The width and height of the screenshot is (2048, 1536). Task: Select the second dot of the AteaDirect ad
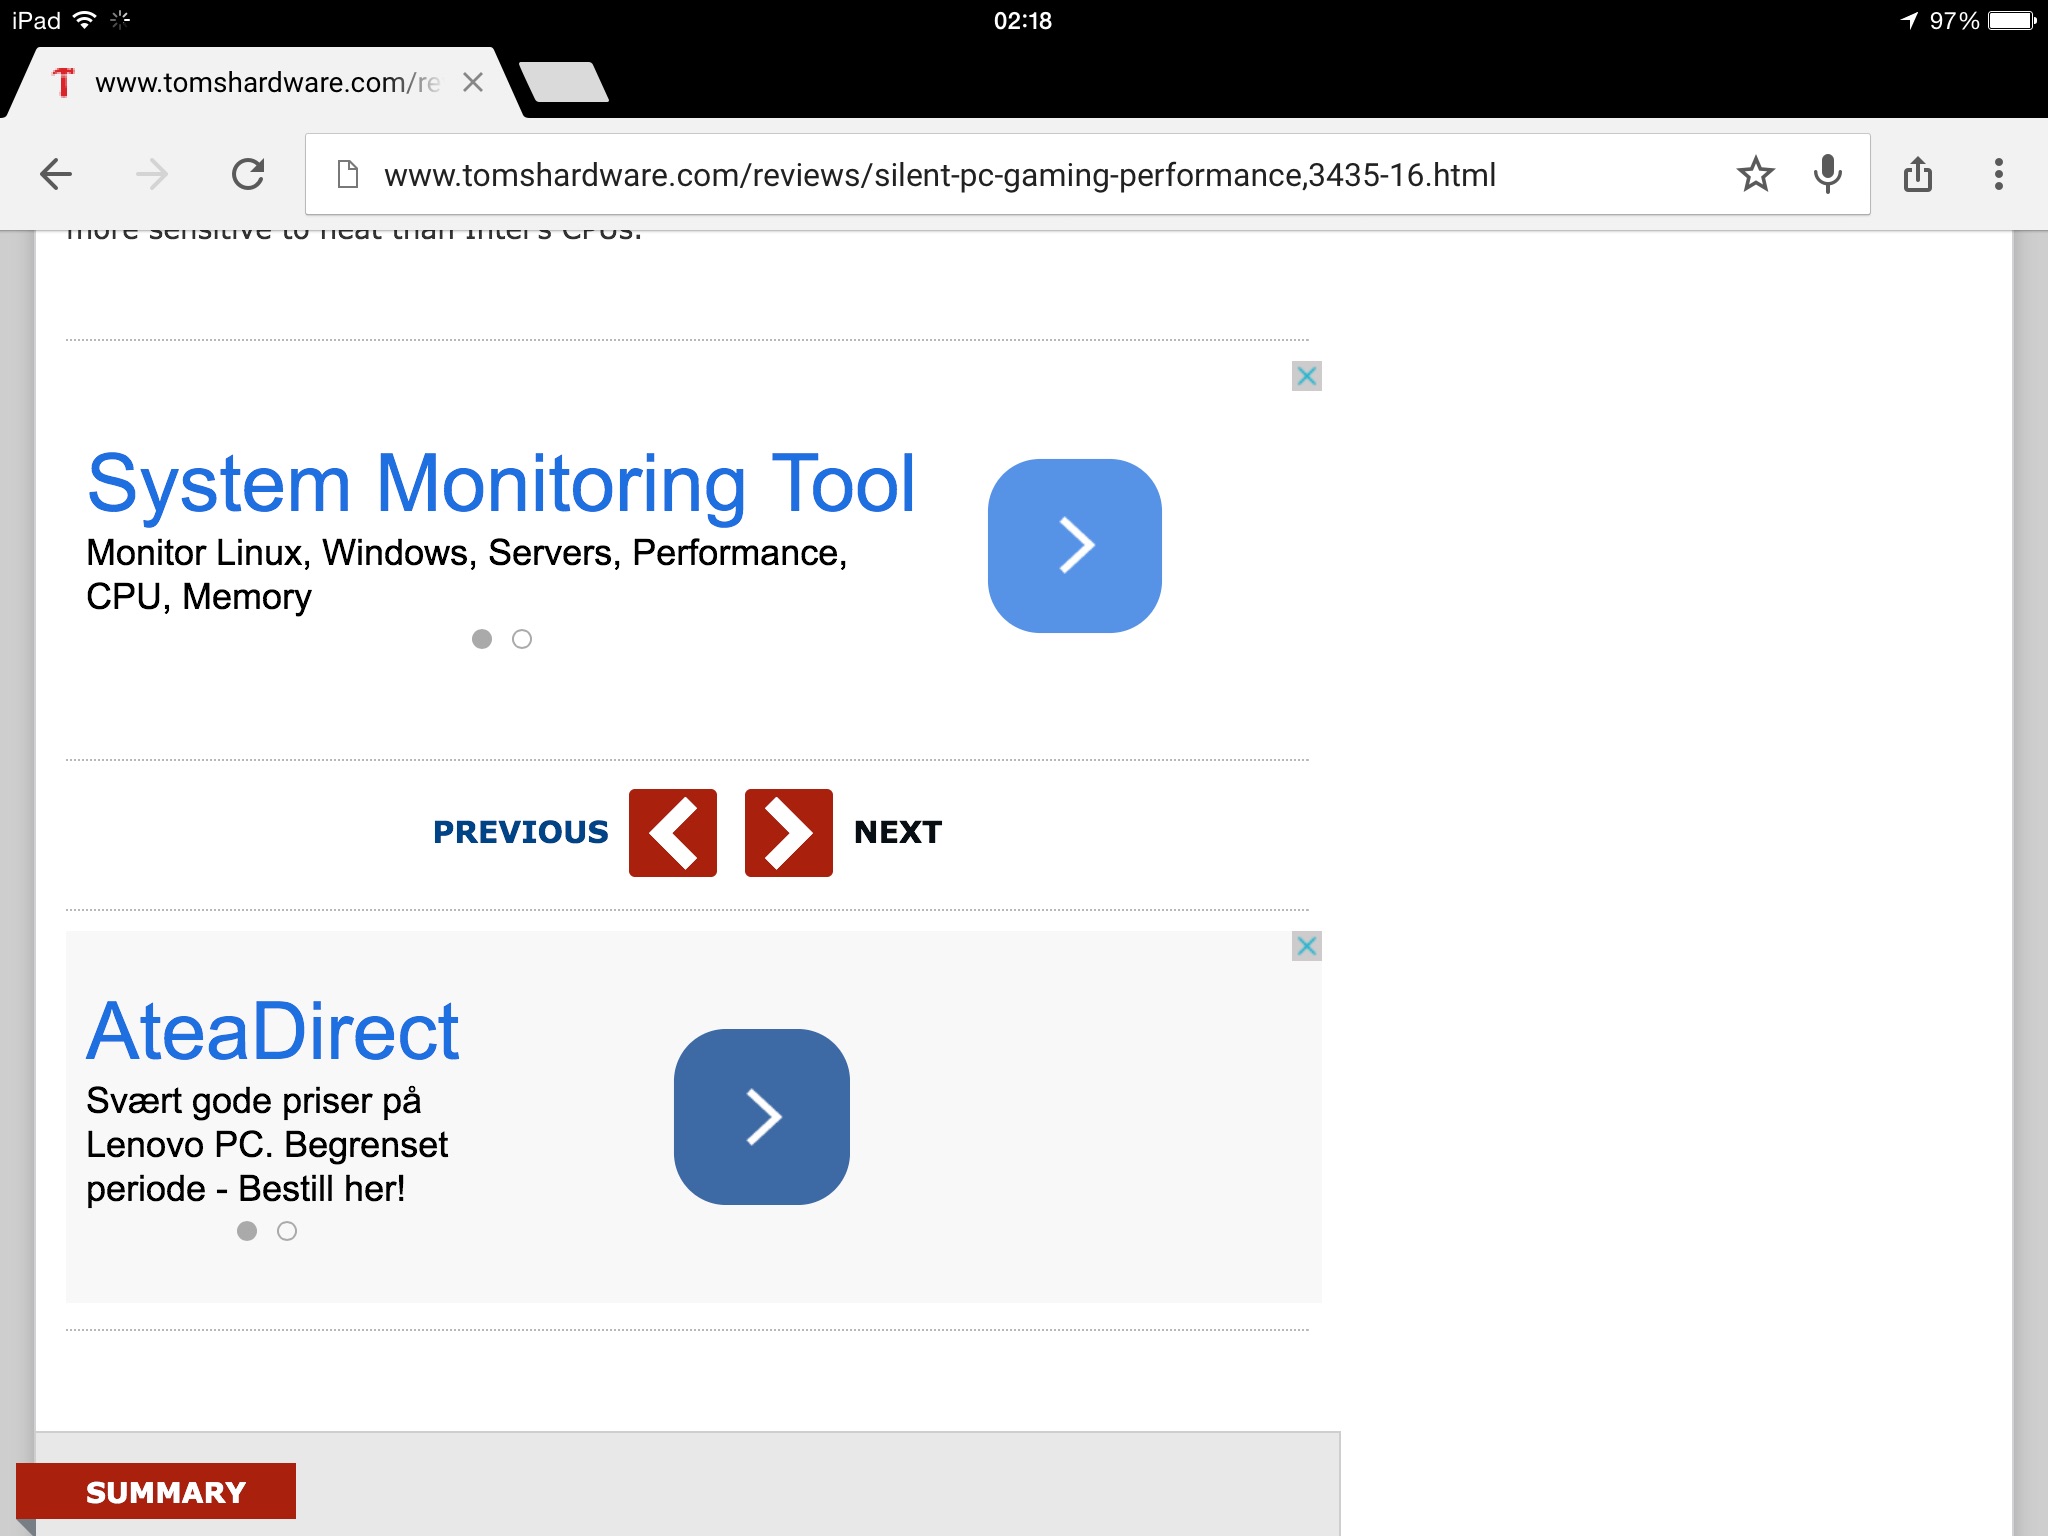287,1231
